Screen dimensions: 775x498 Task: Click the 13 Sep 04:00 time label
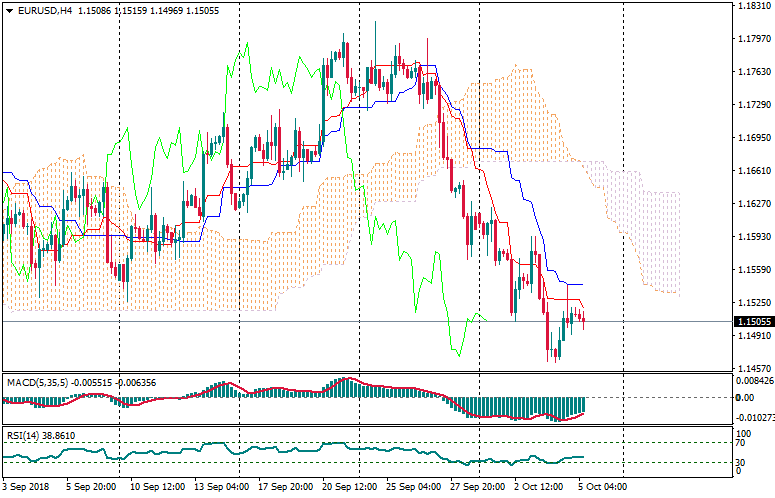pos(221,487)
